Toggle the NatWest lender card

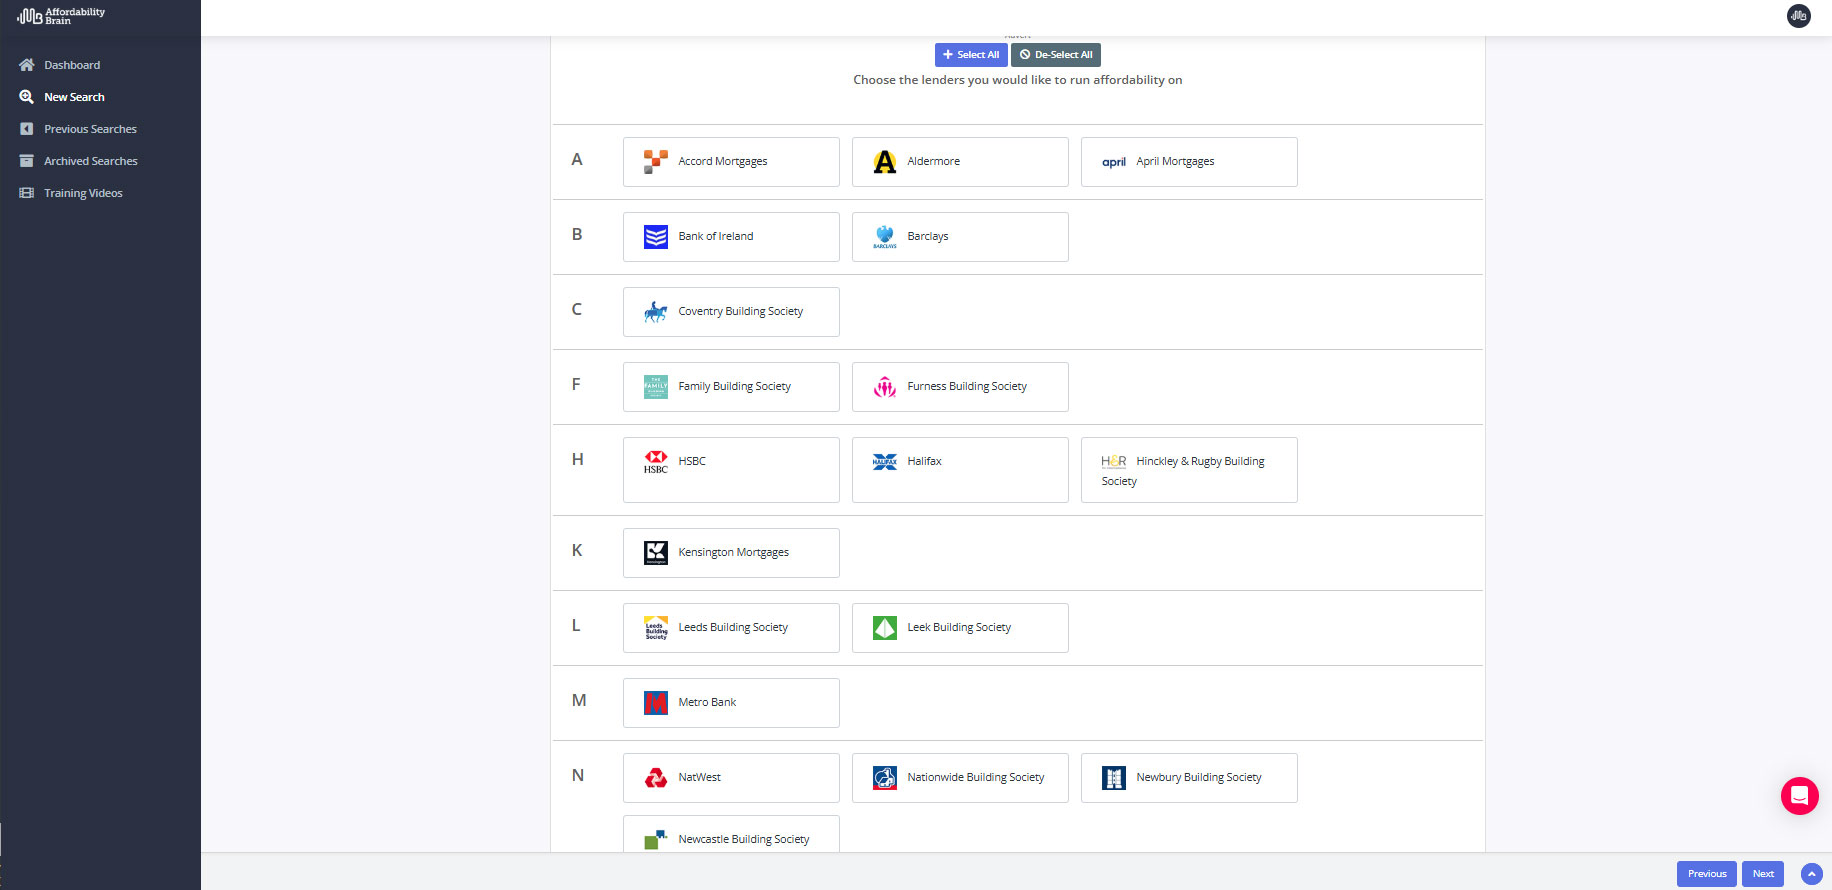(731, 778)
